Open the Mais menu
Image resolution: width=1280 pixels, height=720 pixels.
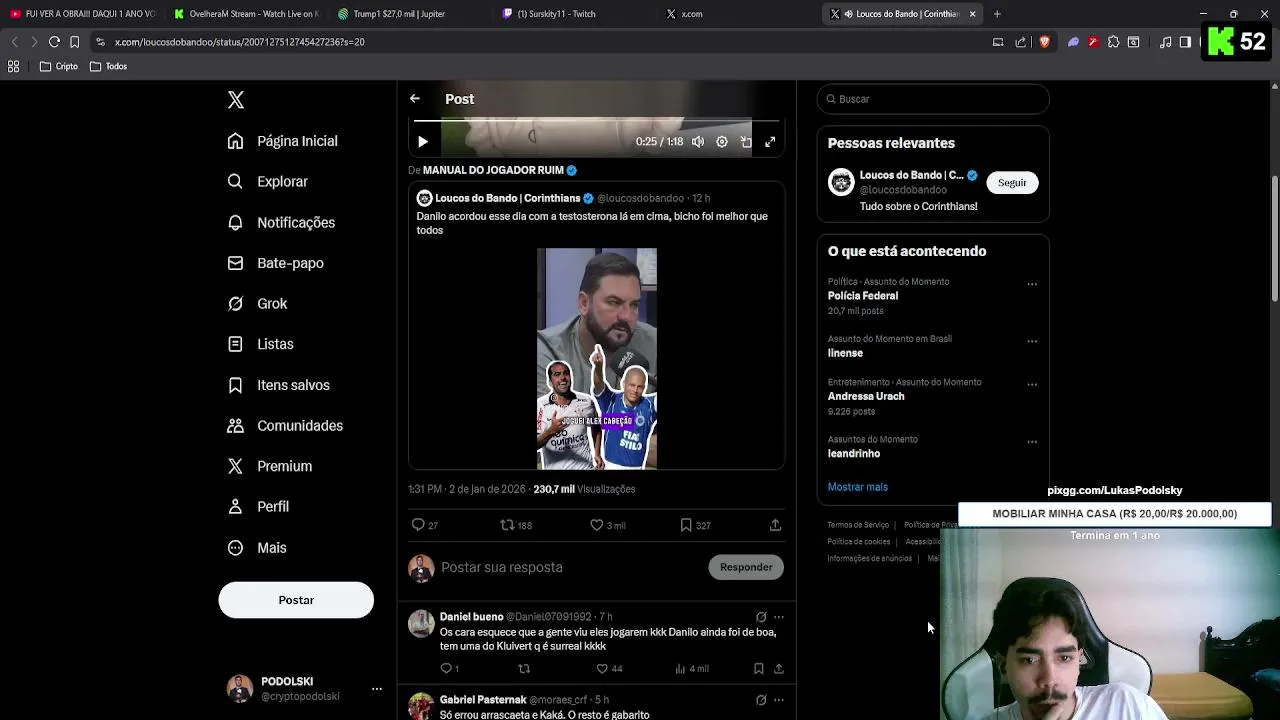click(x=257, y=548)
